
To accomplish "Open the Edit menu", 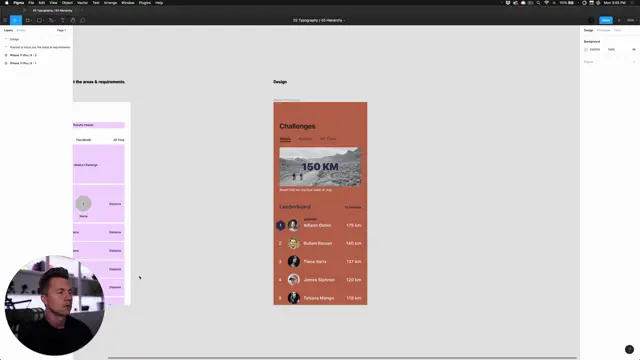I will click(42, 2).
